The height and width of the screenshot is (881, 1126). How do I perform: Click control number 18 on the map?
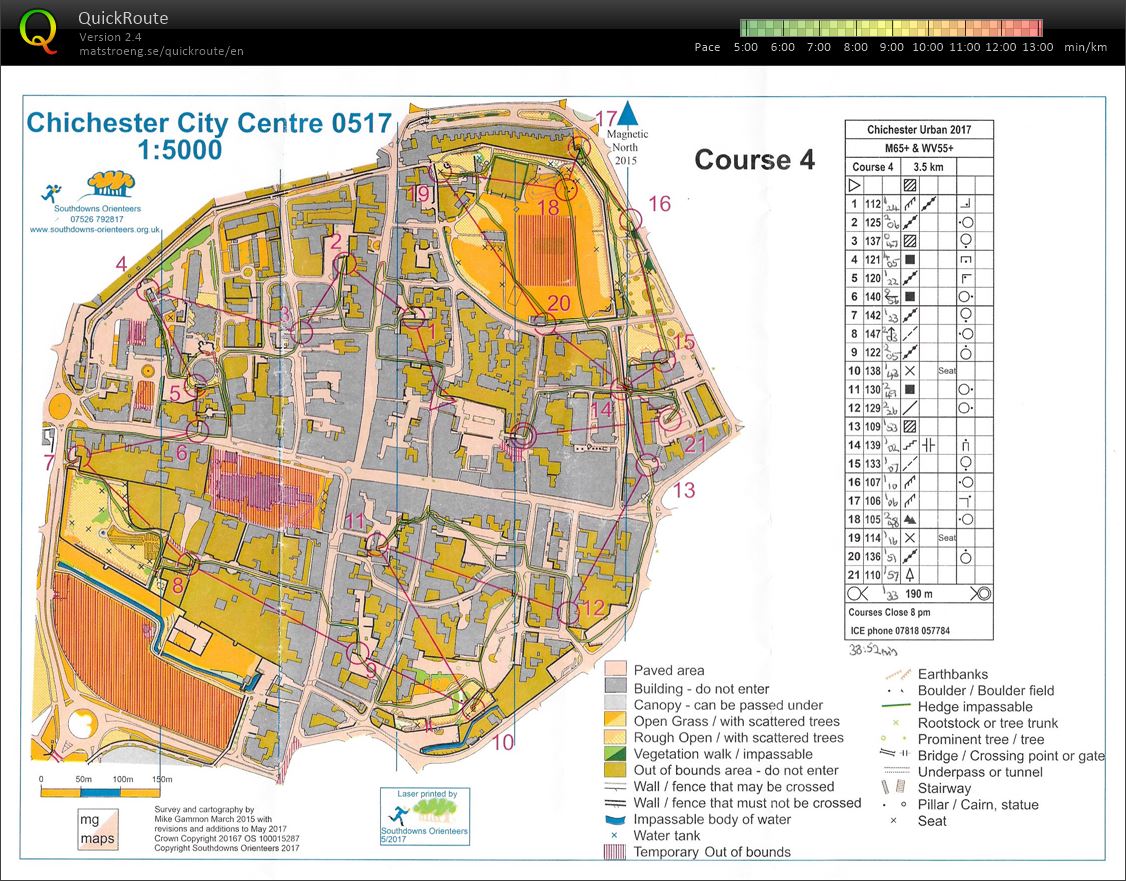[x=548, y=208]
